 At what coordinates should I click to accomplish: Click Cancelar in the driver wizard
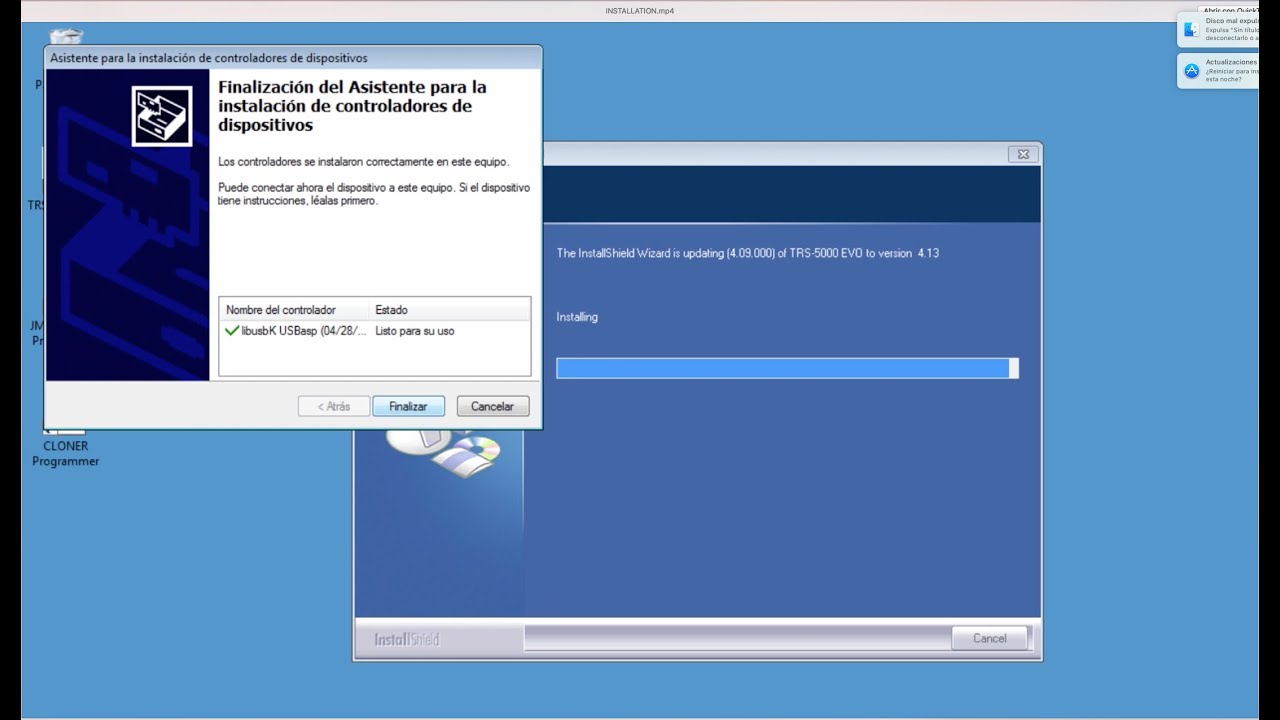pyautogui.click(x=492, y=406)
